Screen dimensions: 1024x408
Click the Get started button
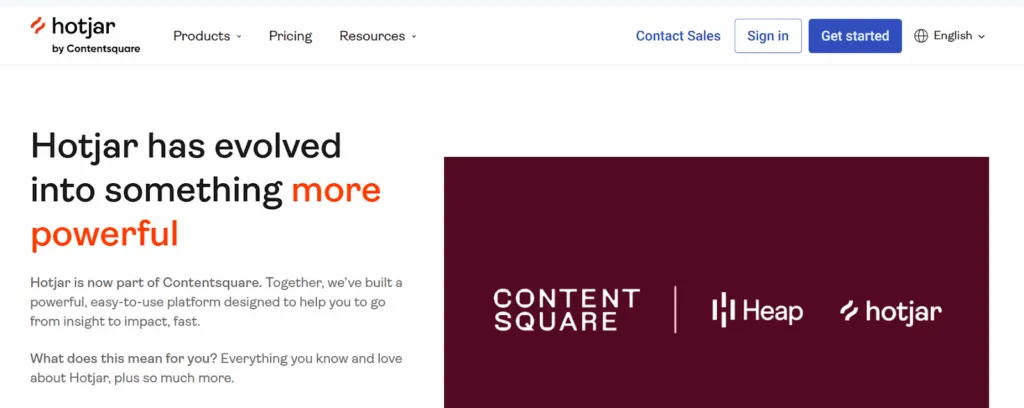pyautogui.click(x=855, y=36)
